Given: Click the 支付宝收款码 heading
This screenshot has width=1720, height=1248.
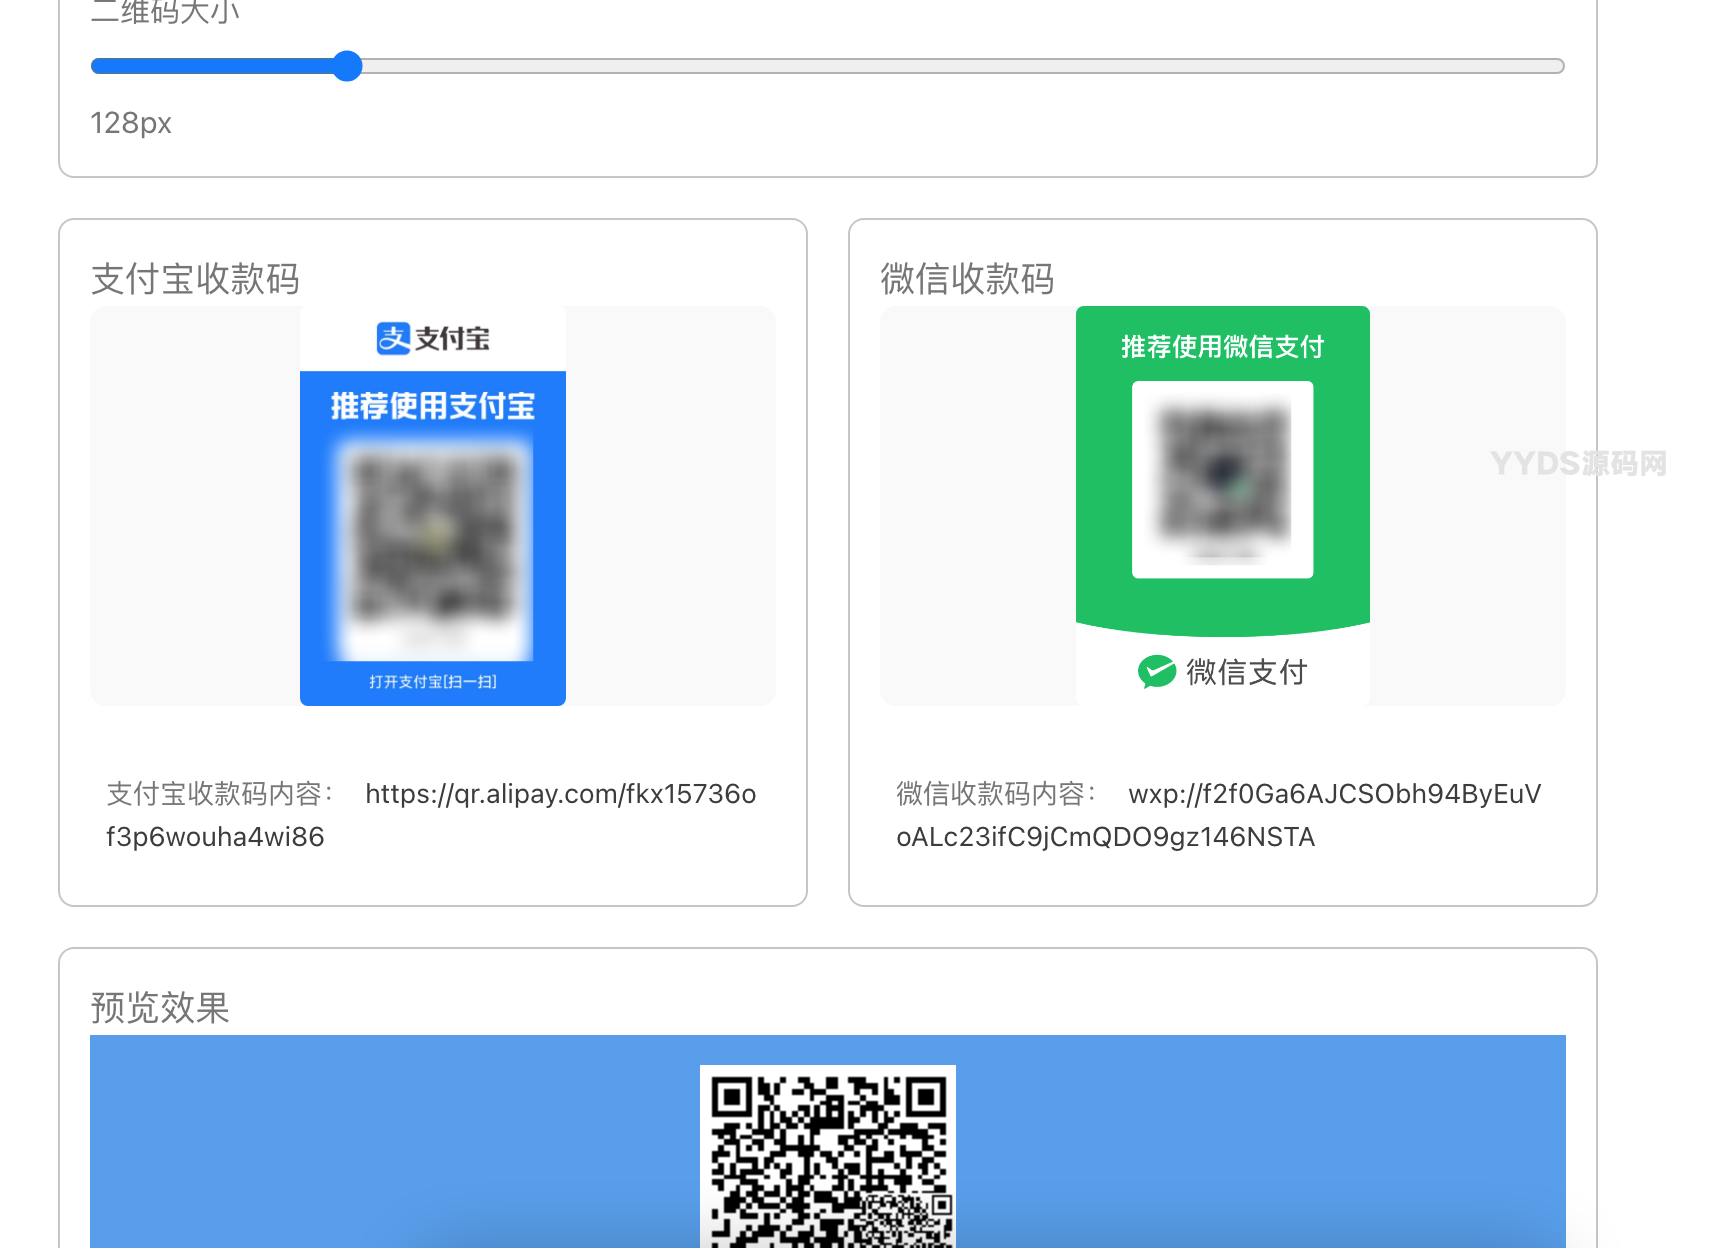Looking at the screenshot, I should [x=195, y=279].
